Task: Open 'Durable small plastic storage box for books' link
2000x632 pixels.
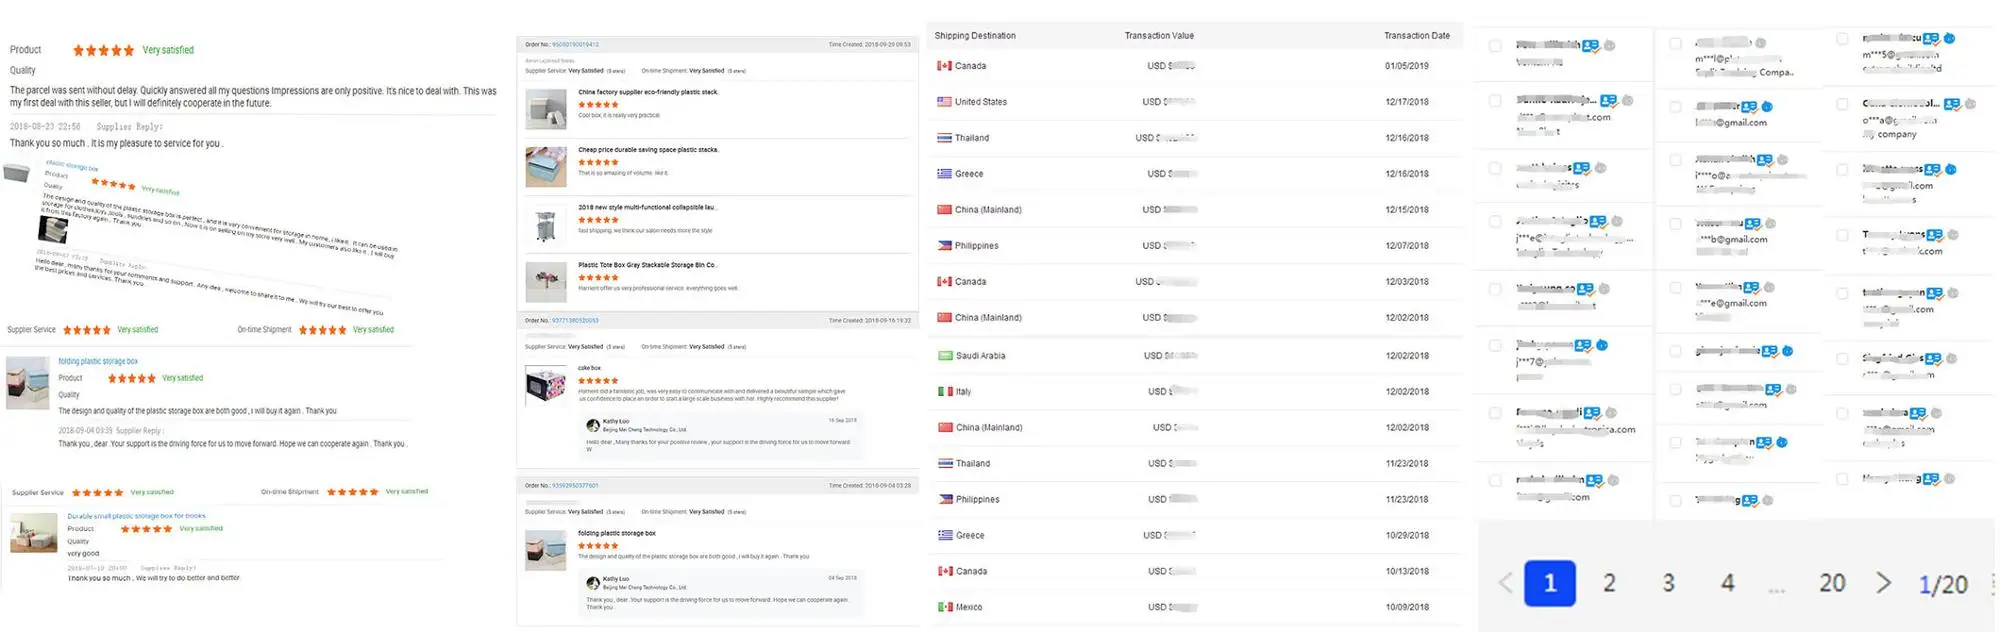Action: coord(136,516)
